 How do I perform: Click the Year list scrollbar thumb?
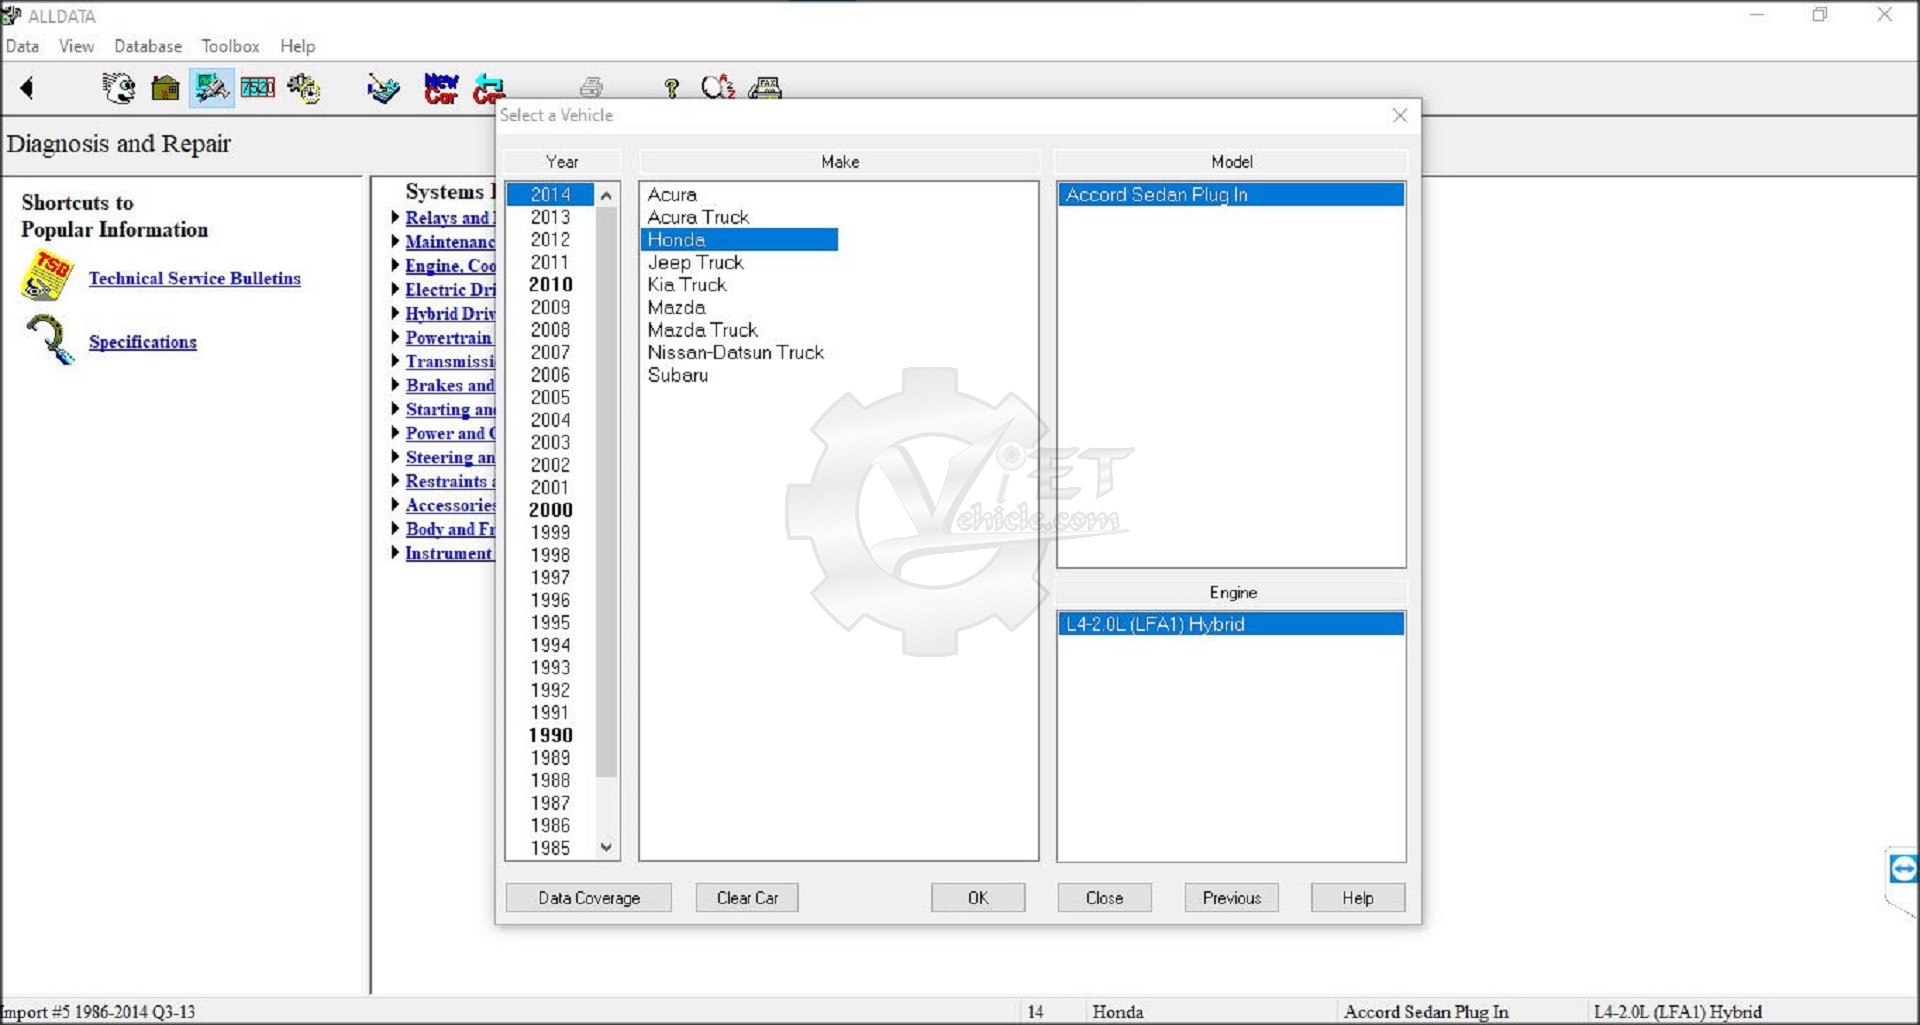[x=606, y=492]
